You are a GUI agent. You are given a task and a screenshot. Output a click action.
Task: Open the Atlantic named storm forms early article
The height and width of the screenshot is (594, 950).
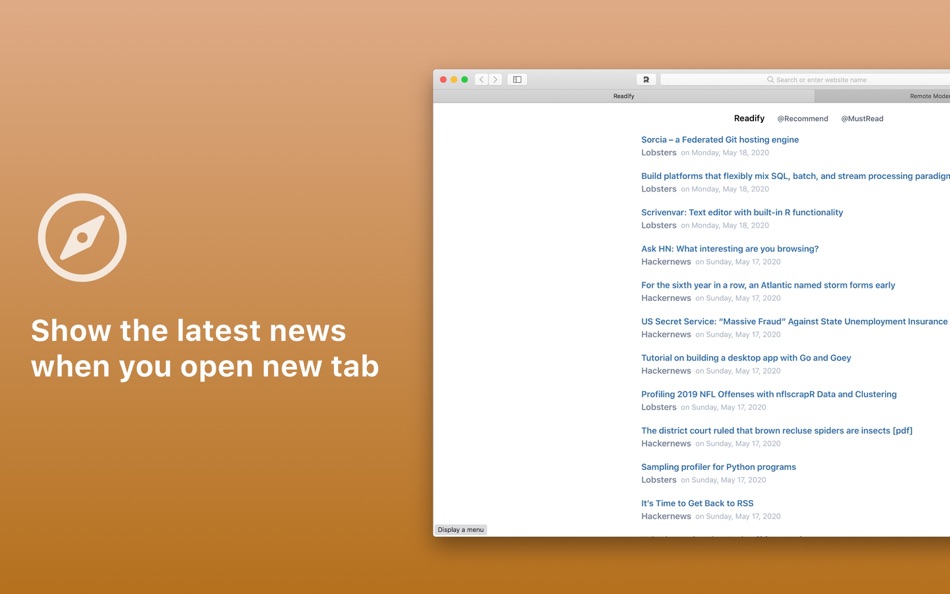[768, 285]
